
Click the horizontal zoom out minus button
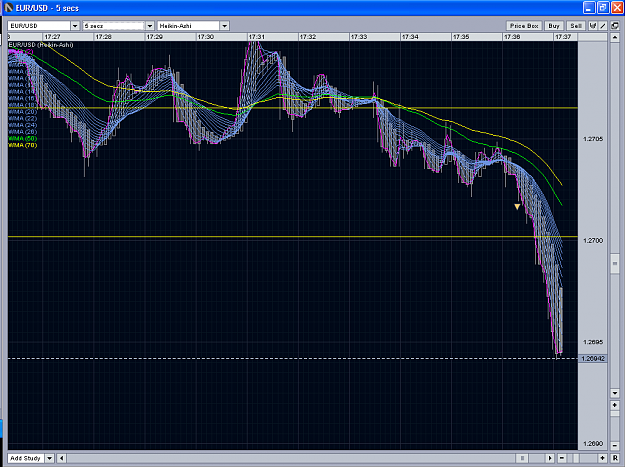pyautogui.click(x=562, y=458)
